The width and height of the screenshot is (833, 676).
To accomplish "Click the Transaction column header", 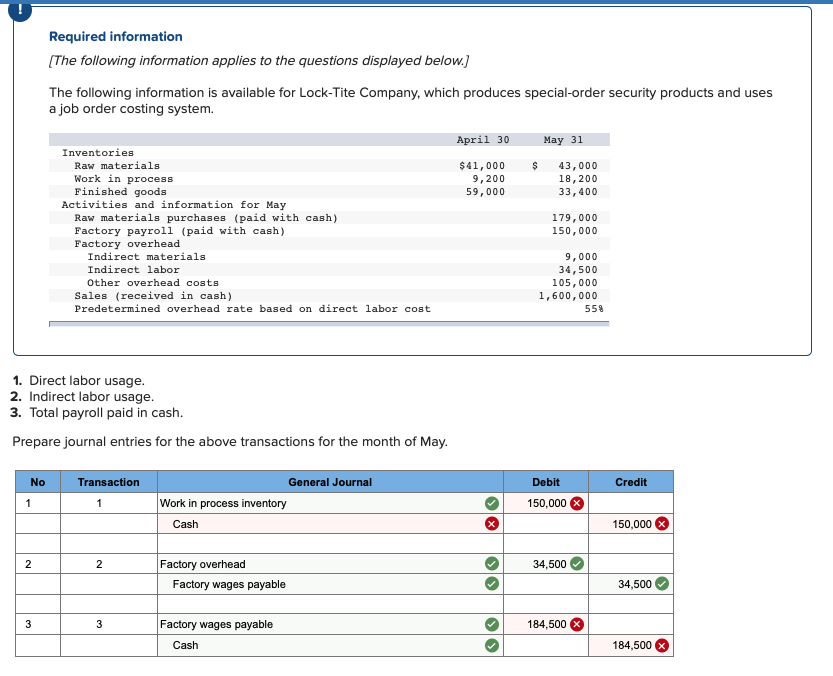I will [108, 482].
